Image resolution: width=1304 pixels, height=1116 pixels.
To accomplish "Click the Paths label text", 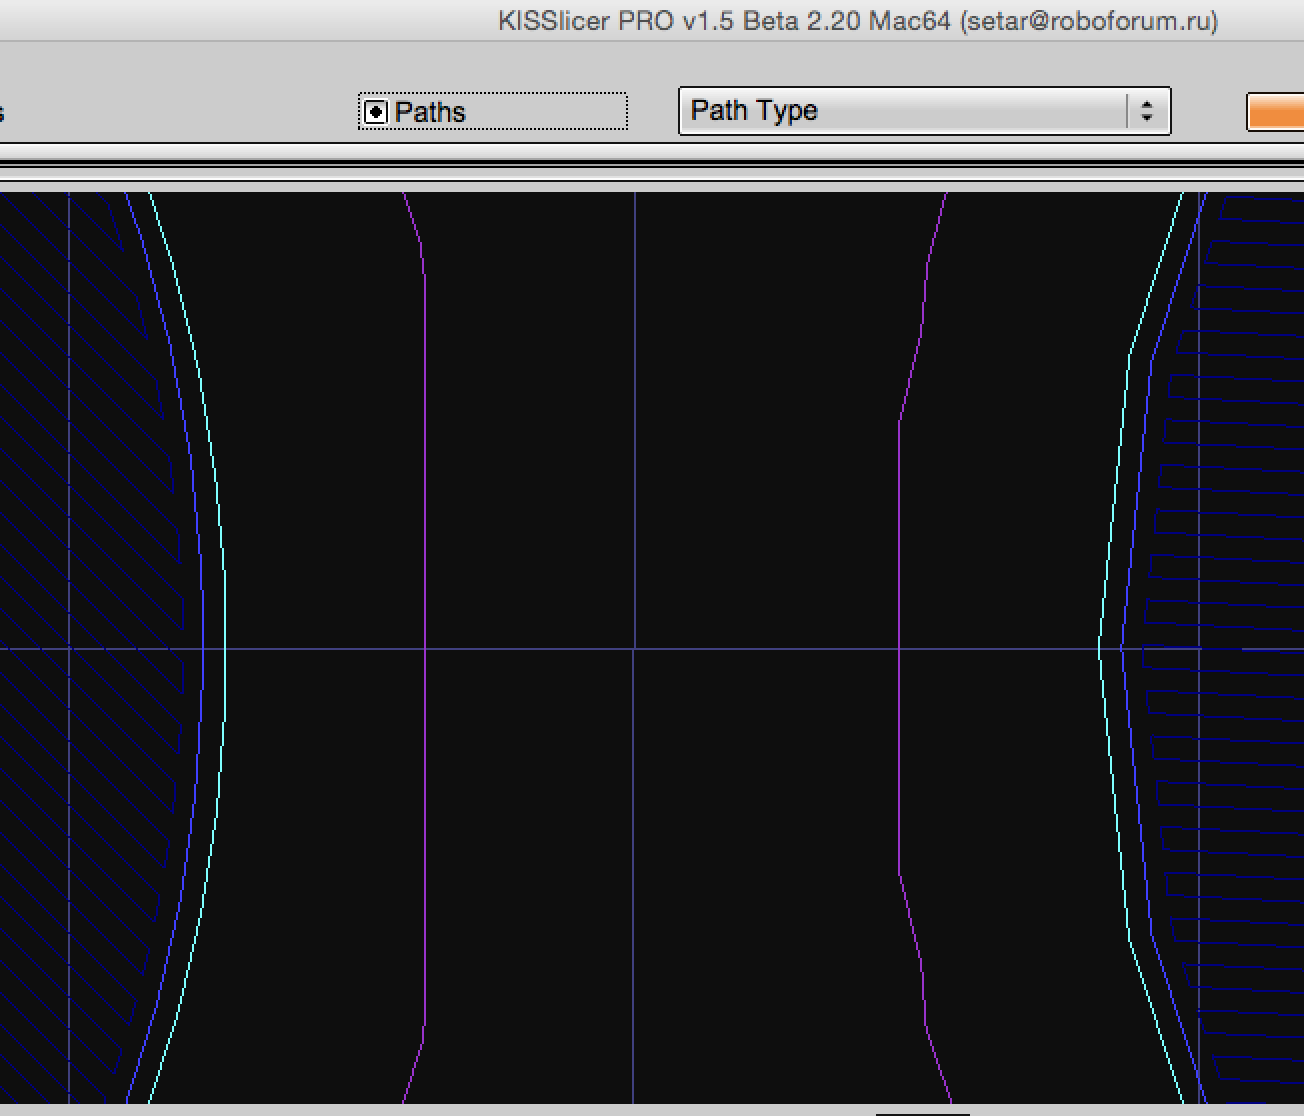I will [x=430, y=112].
